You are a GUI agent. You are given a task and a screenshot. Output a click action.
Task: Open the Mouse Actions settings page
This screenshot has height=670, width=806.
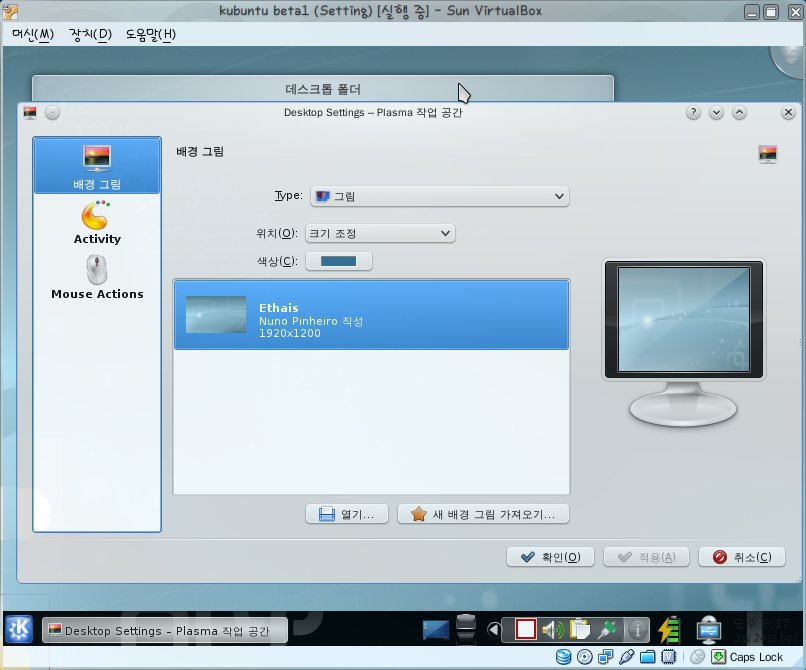97,278
